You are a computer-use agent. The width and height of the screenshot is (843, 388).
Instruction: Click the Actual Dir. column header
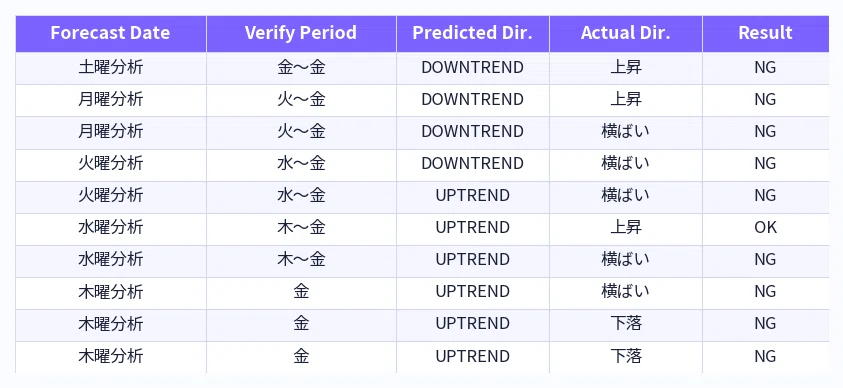pyautogui.click(x=626, y=34)
